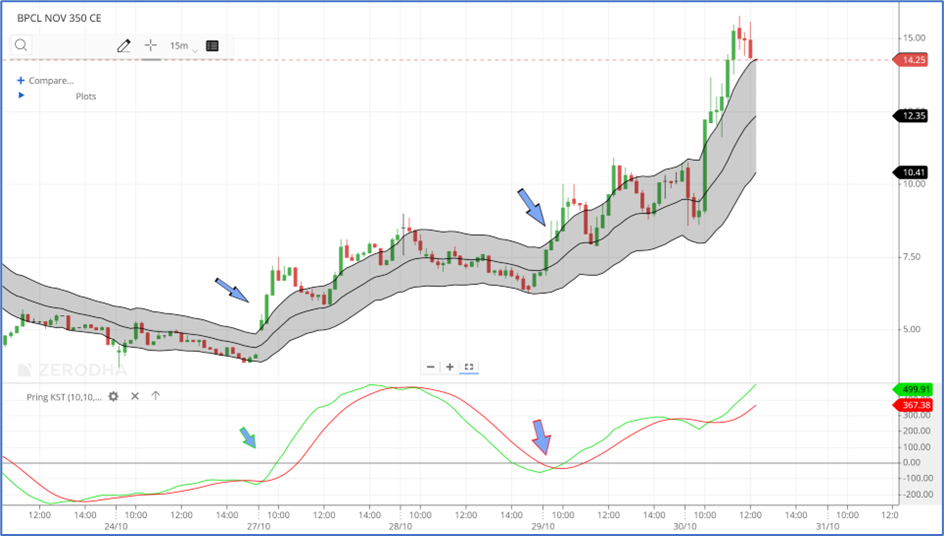
Task: Remove Pring KST indicator with X
Action: pyautogui.click(x=135, y=396)
